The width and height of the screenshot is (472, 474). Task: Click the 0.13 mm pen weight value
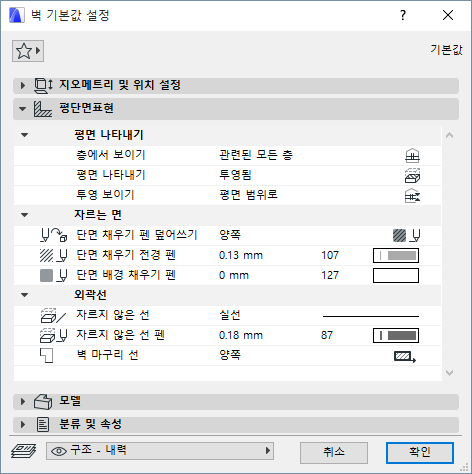[241, 255]
